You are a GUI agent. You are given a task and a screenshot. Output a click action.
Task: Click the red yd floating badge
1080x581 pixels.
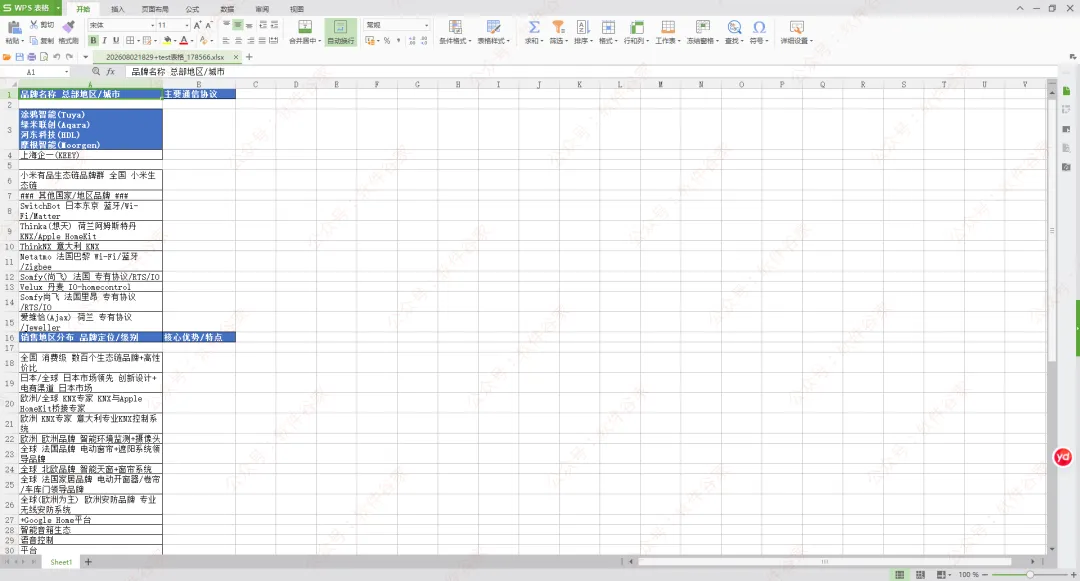1063,456
